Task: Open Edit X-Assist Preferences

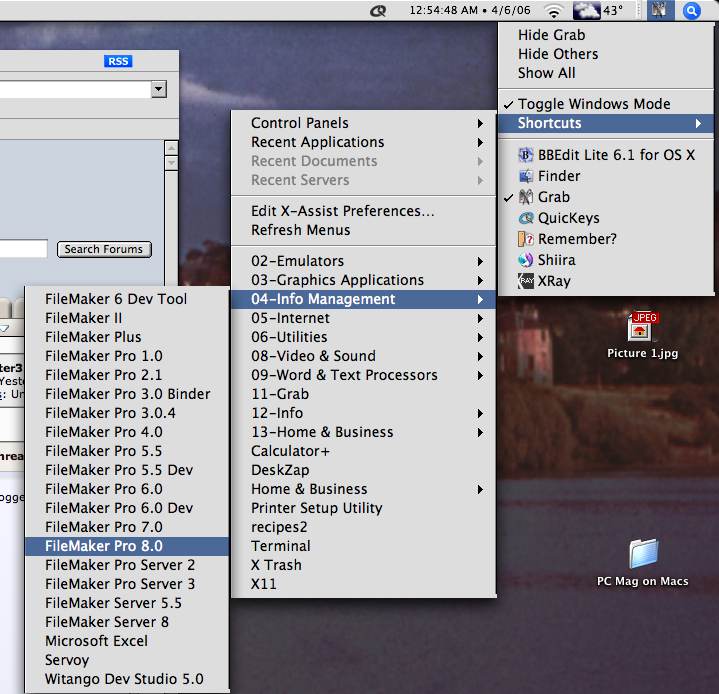Action: tap(364, 211)
